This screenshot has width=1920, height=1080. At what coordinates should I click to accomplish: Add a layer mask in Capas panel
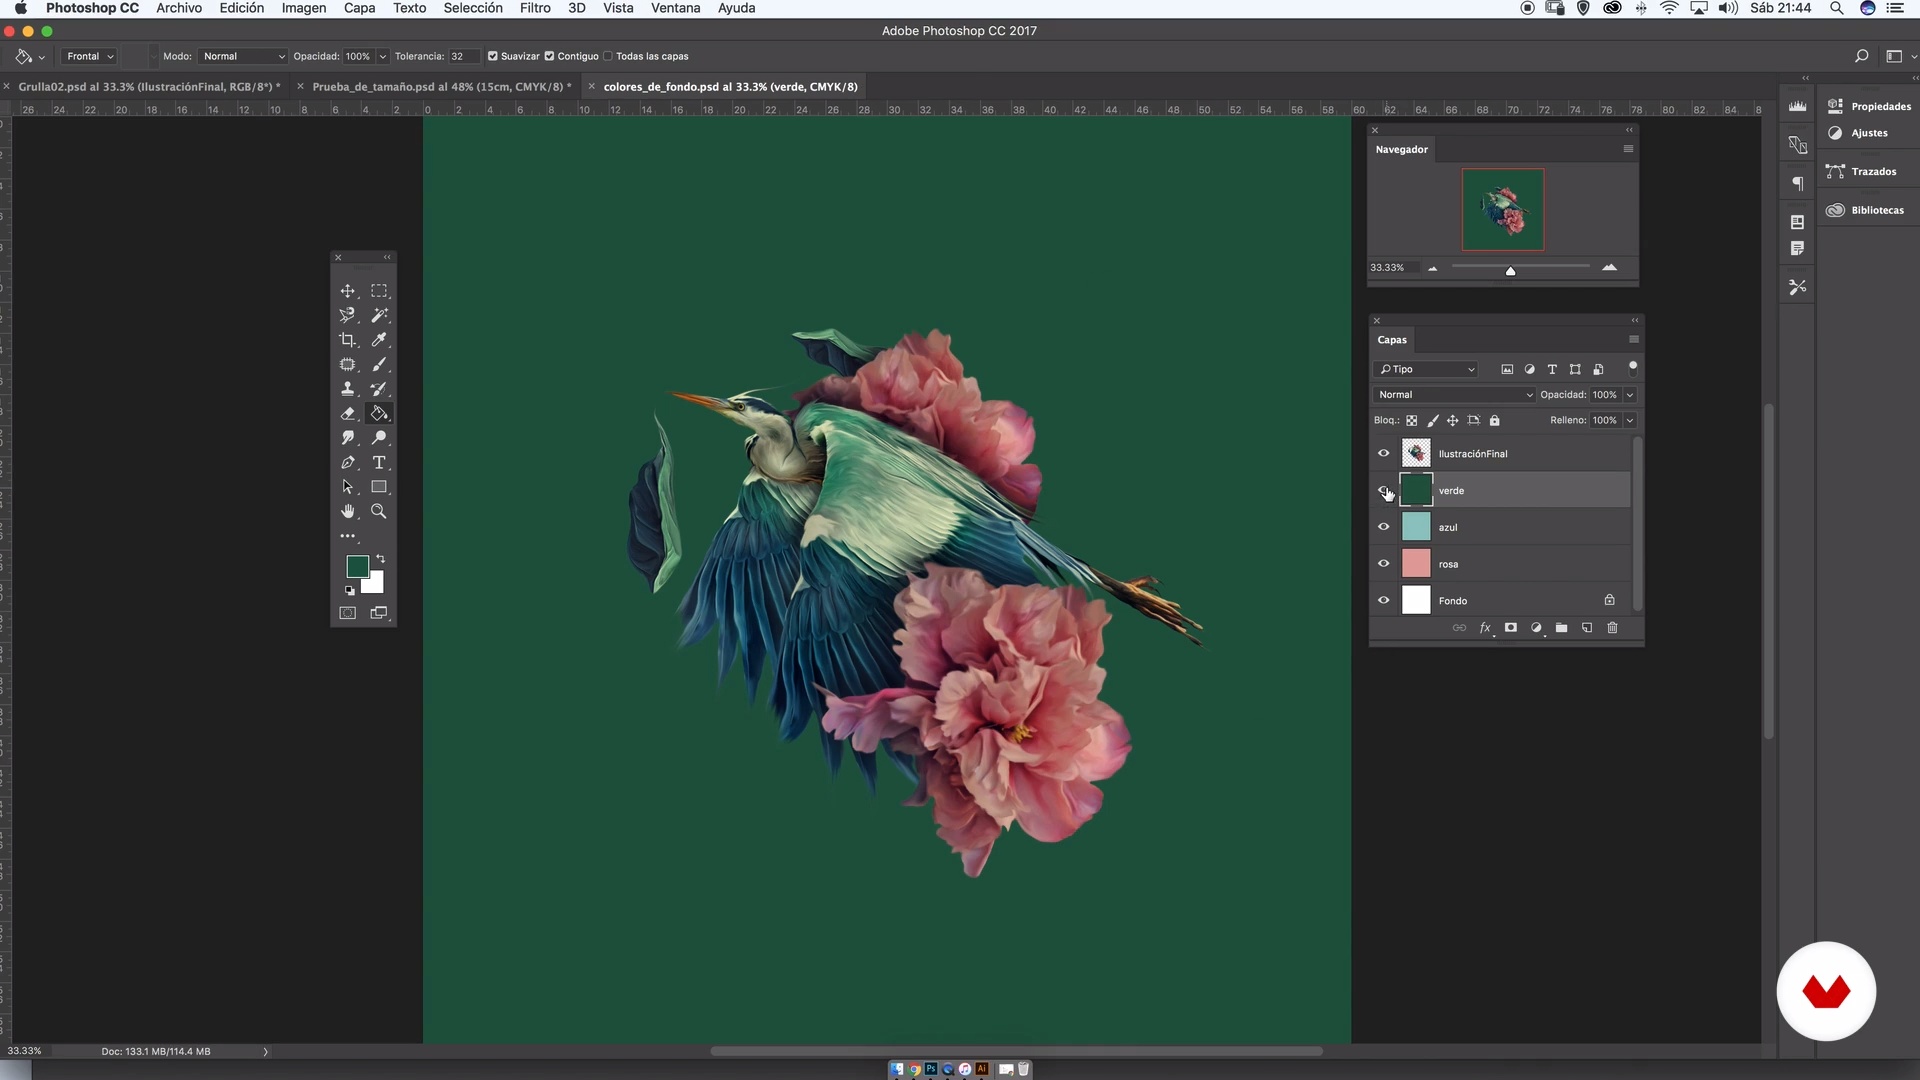[x=1511, y=628]
